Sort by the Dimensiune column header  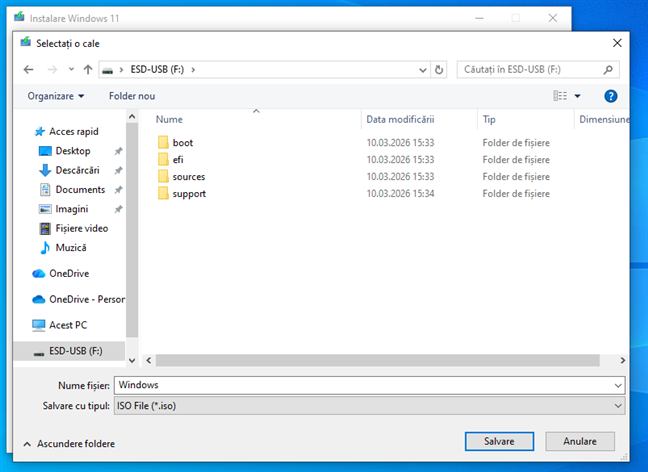[x=604, y=119]
